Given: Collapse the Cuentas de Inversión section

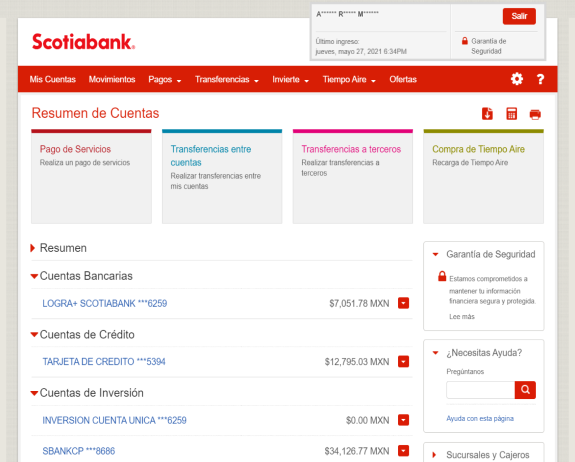Looking at the screenshot, I should [34, 393].
